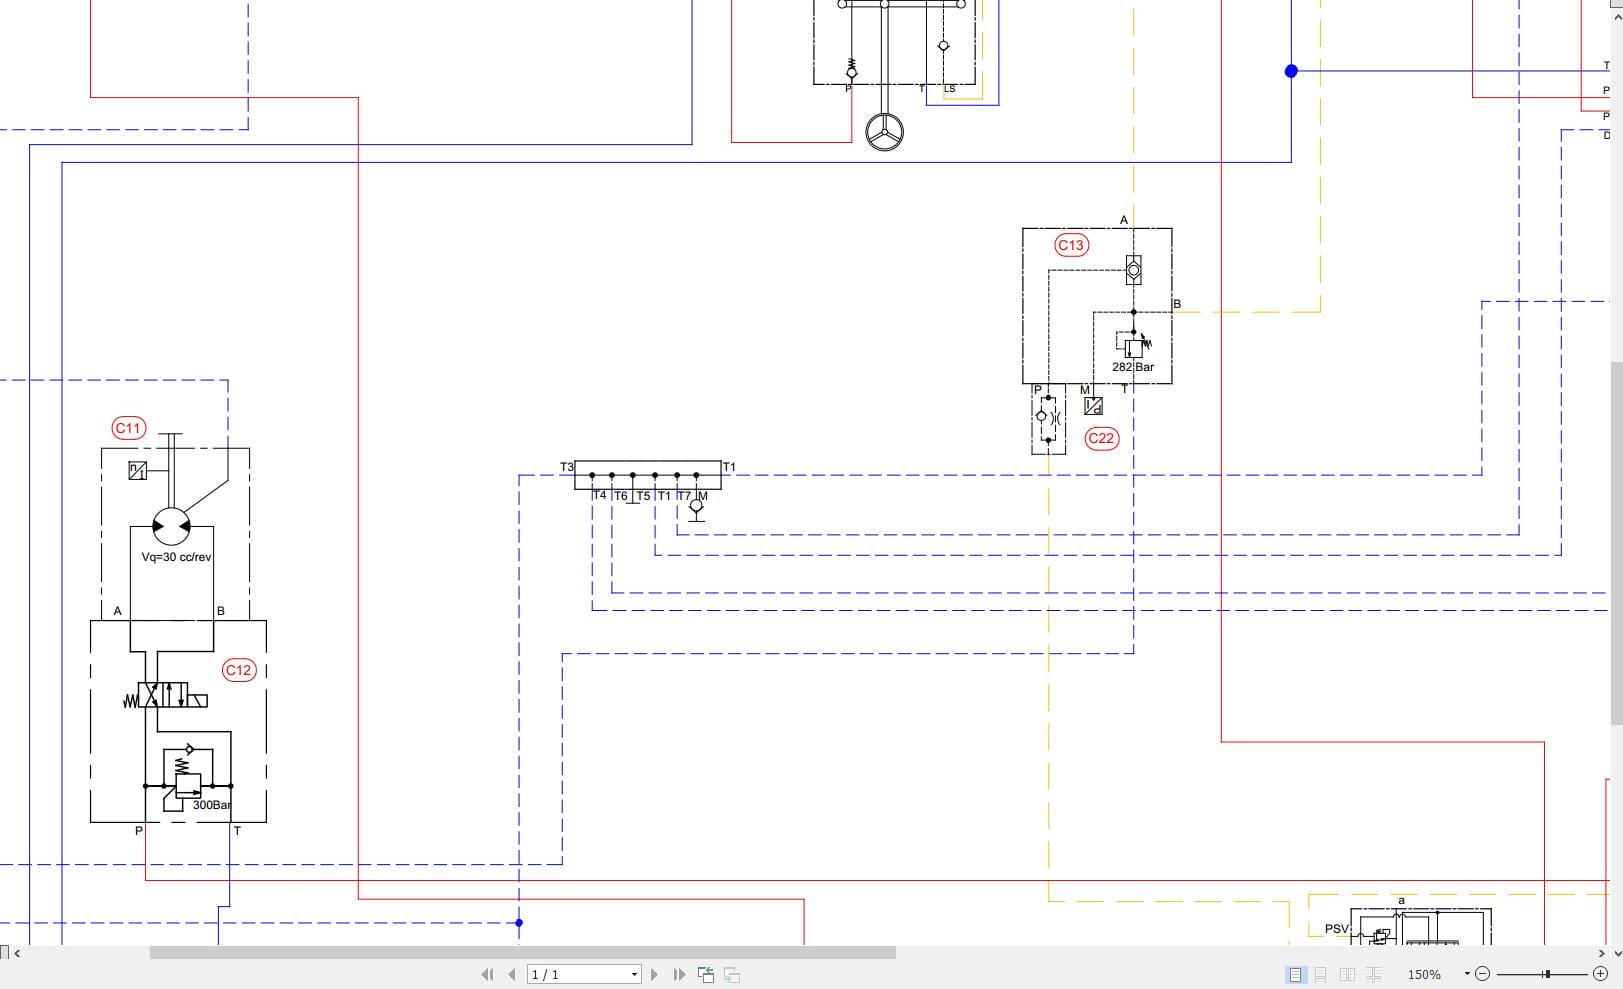
Task: Click the previous view navigation icon
Action: pos(706,974)
